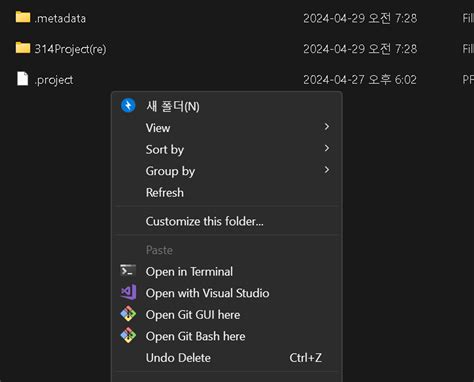Select Open in Terminal
This screenshot has height=382, width=474.
(227, 271)
